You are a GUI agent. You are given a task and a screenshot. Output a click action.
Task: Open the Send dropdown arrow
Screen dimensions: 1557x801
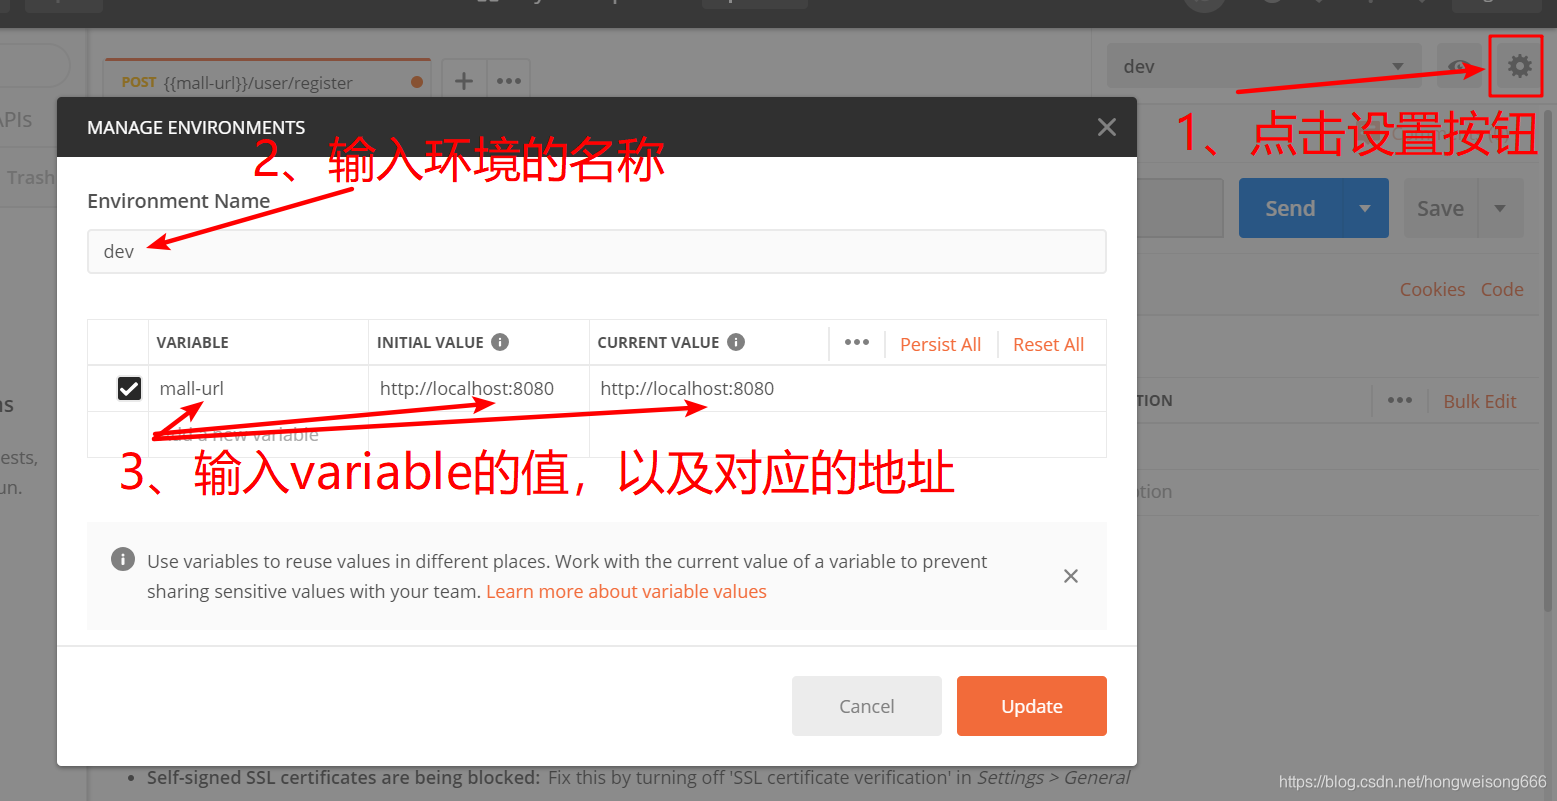coord(1365,208)
